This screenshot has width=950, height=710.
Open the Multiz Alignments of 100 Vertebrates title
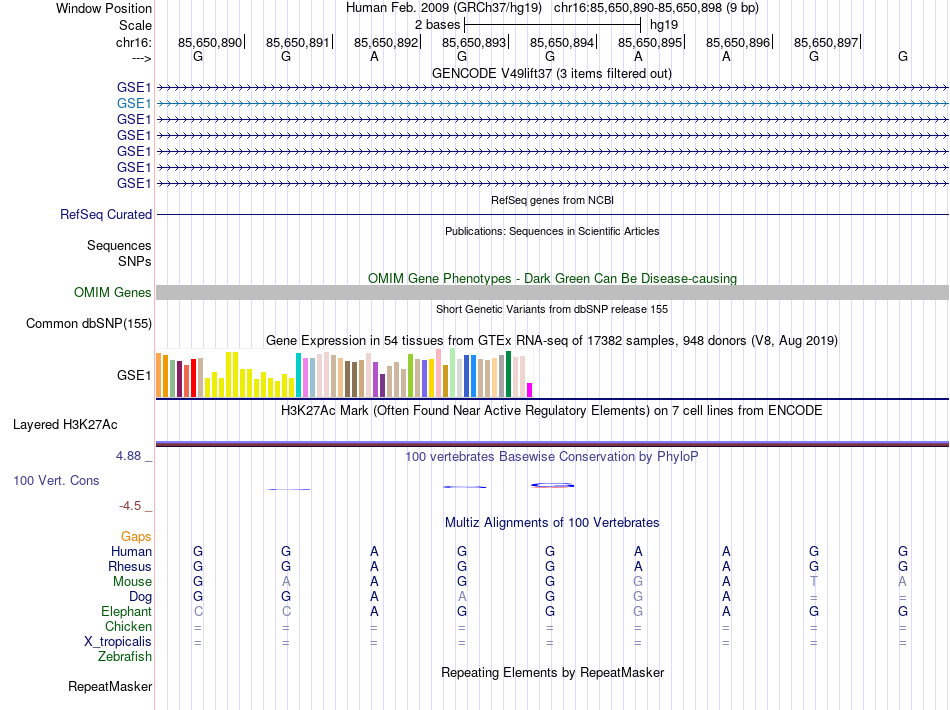[552, 522]
